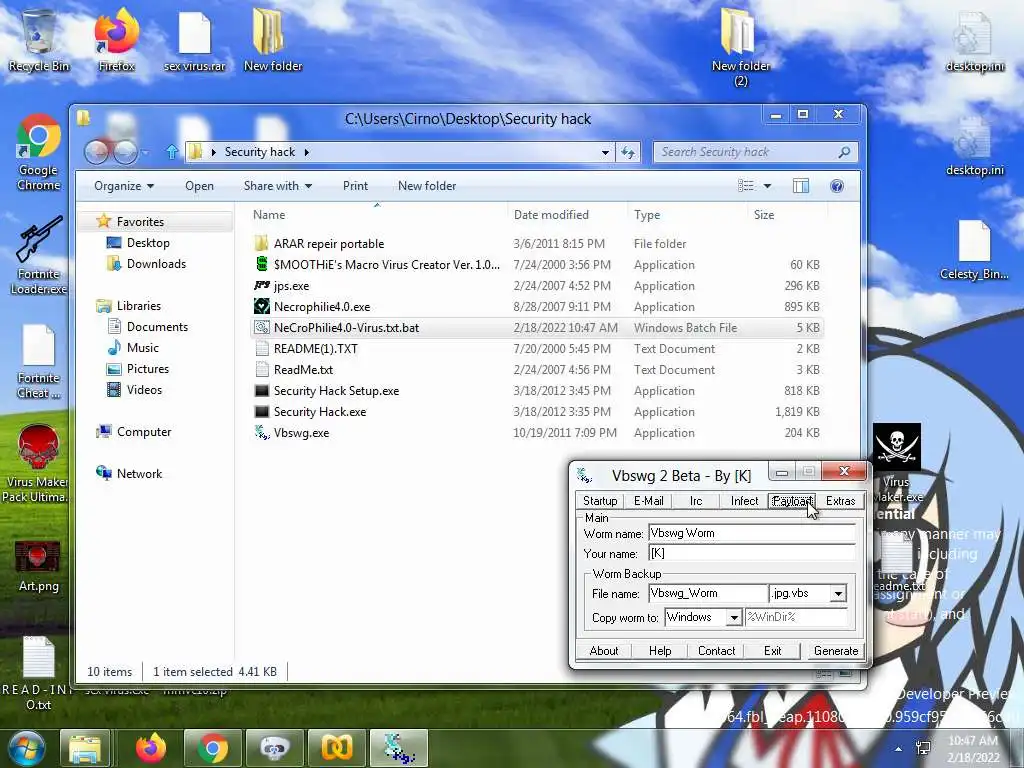Toggle the preview pane icon in Explorer
1024x768 pixels.
coord(801,186)
